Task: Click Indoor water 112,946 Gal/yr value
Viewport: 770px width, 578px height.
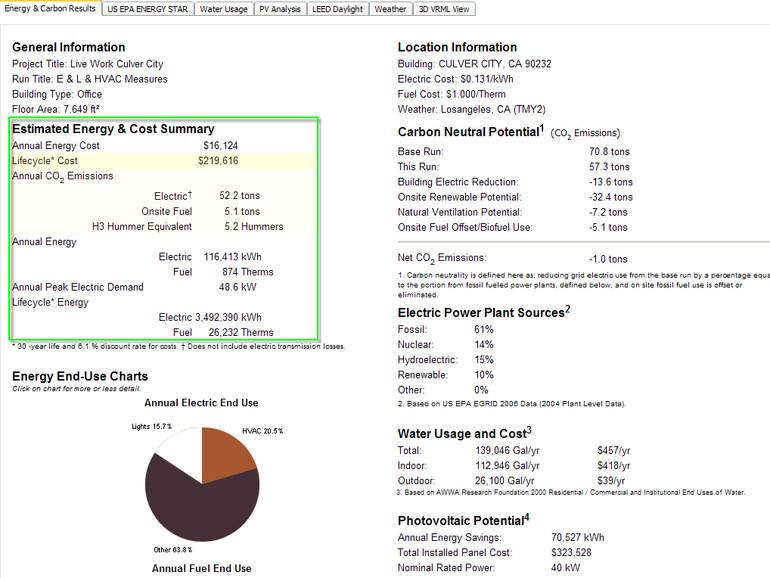Action: [507, 466]
